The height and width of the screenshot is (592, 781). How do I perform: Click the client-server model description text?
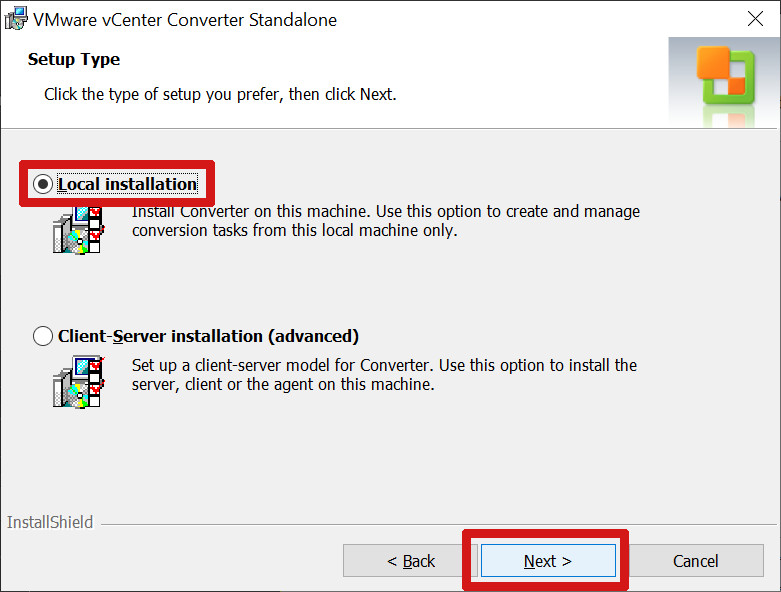pos(384,374)
